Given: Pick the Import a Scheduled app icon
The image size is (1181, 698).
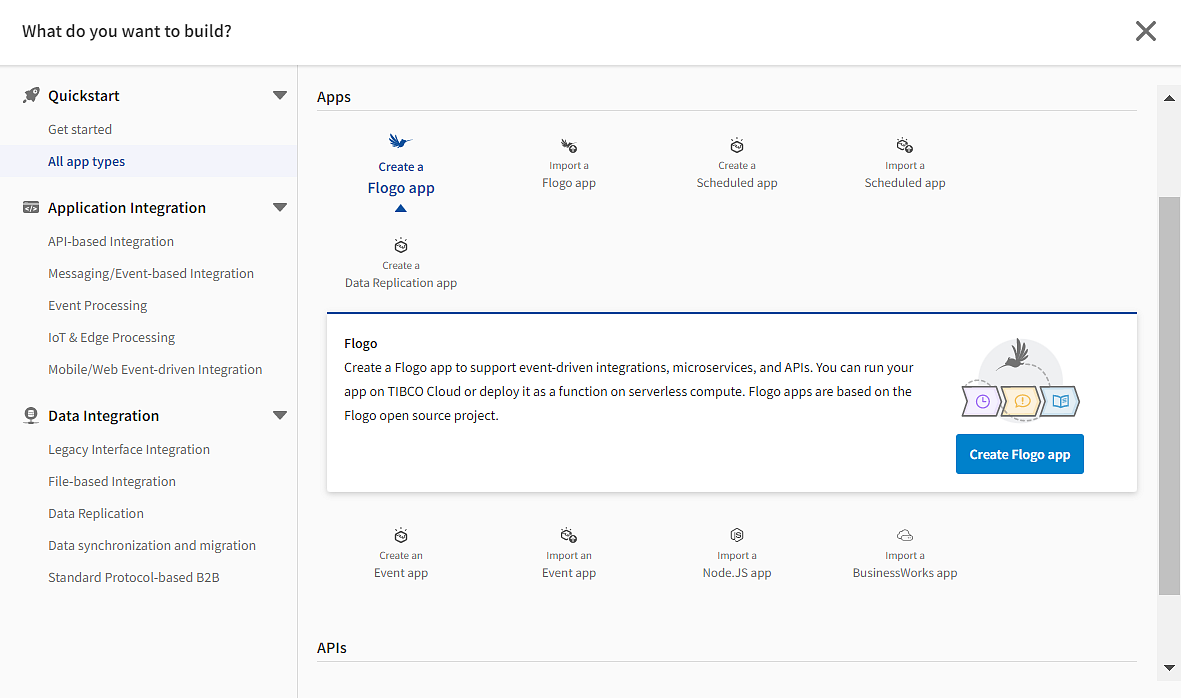Looking at the screenshot, I should tap(905, 146).
